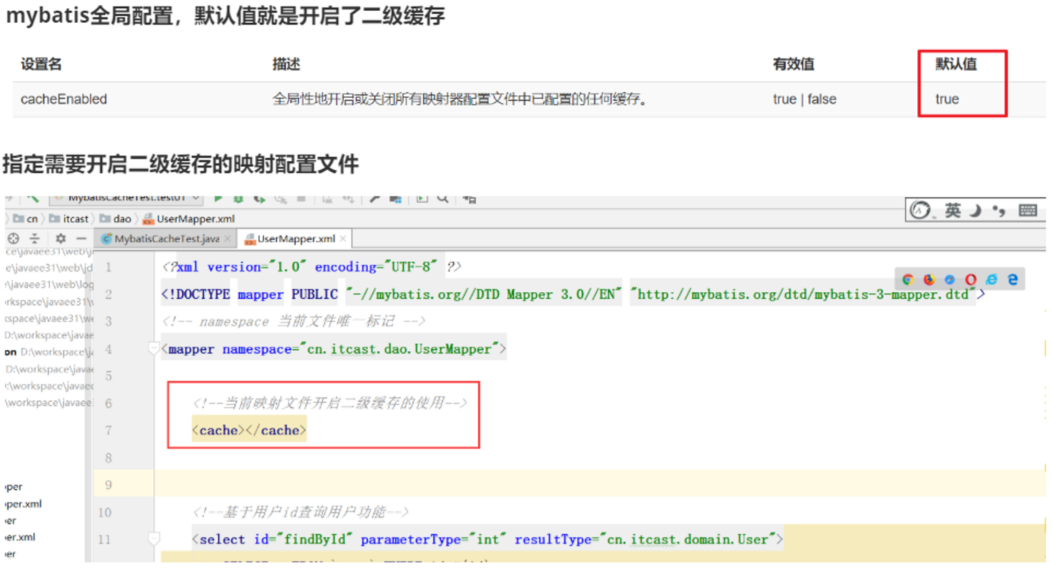Preview in Safari browser
Viewport: 1052px width, 569px height.
point(949,279)
